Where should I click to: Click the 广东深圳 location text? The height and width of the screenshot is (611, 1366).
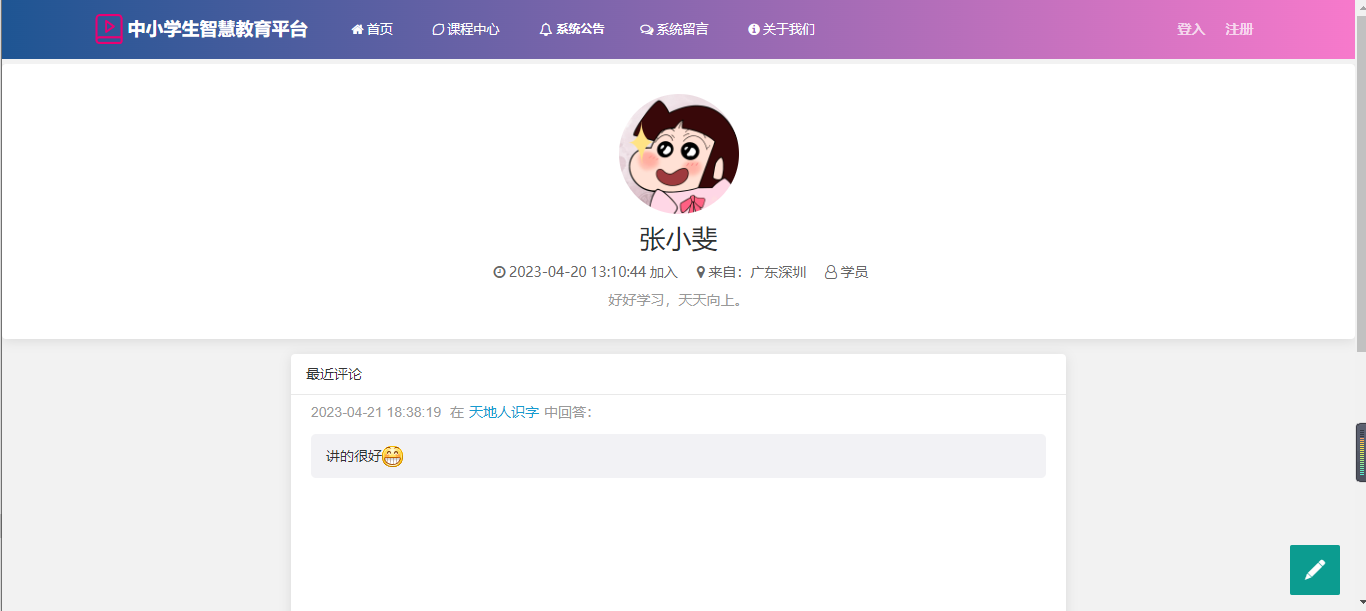point(778,272)
